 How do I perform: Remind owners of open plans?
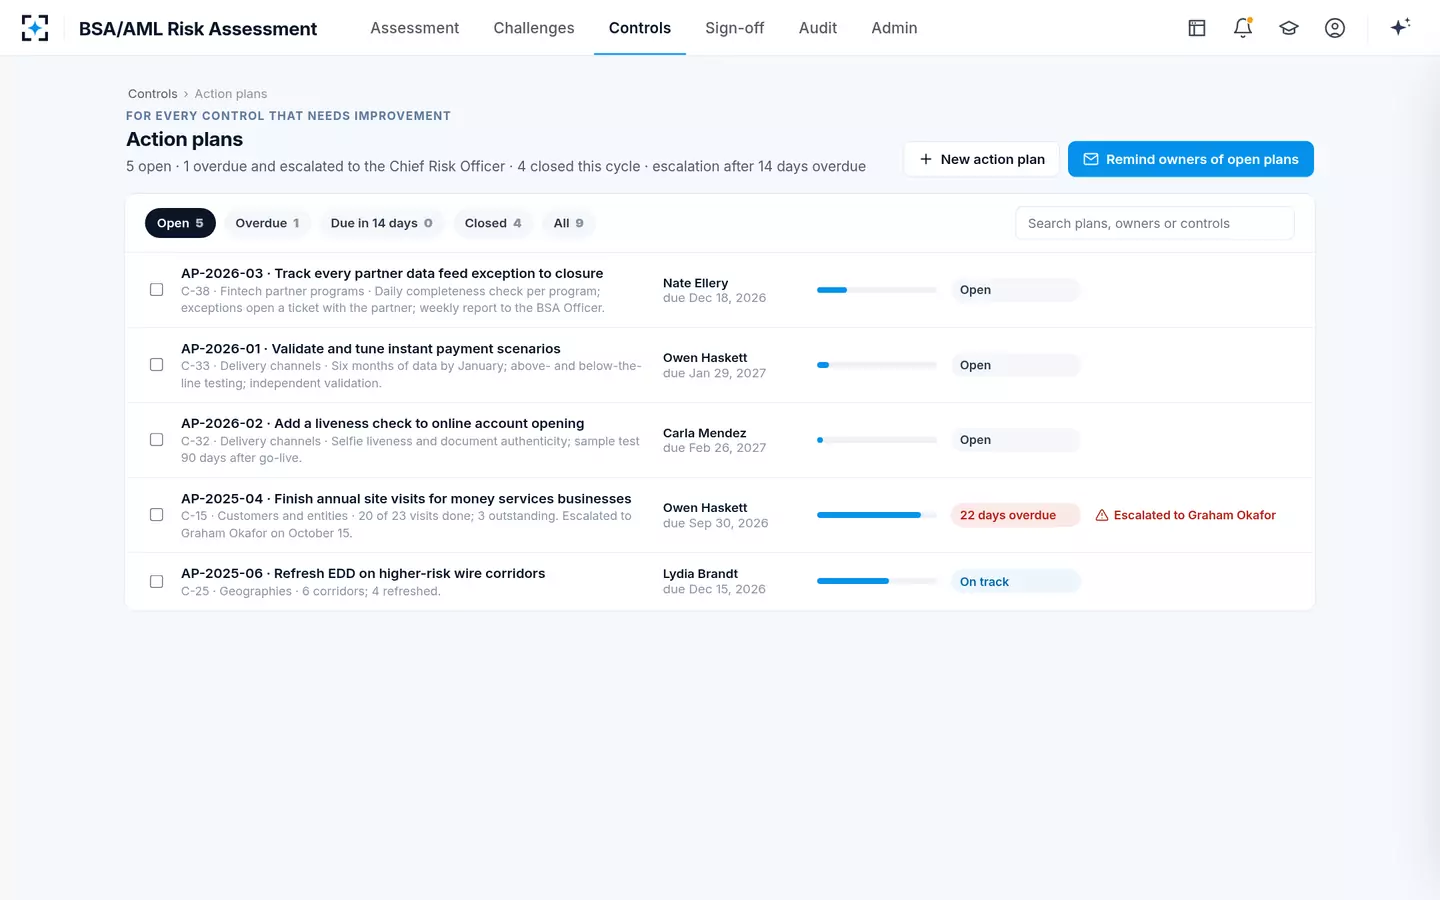[1191, 159]
